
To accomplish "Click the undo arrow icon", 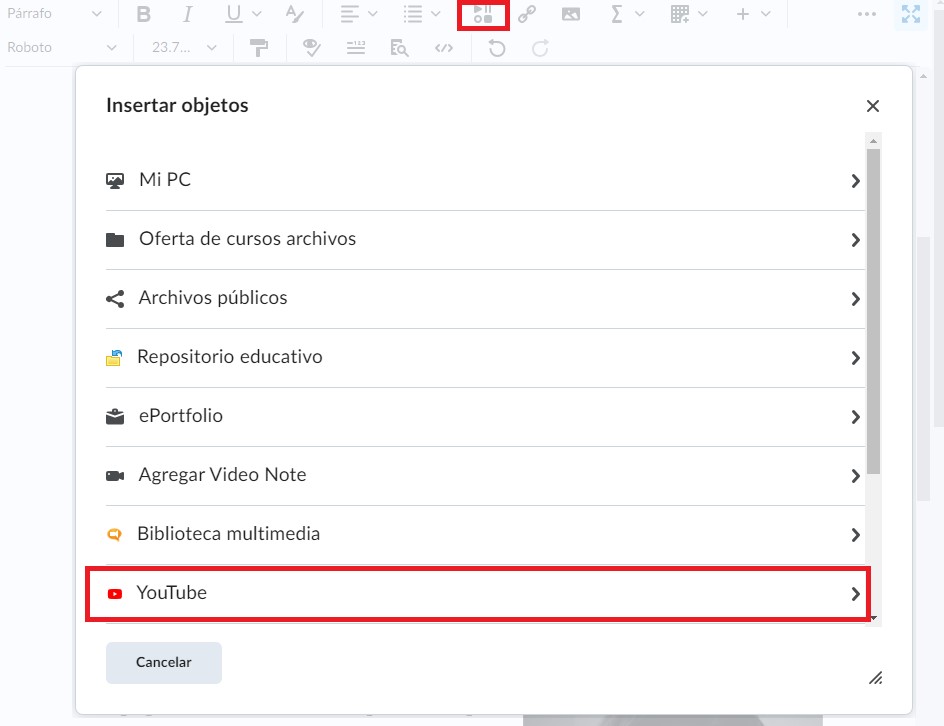I will coord(497,48).
